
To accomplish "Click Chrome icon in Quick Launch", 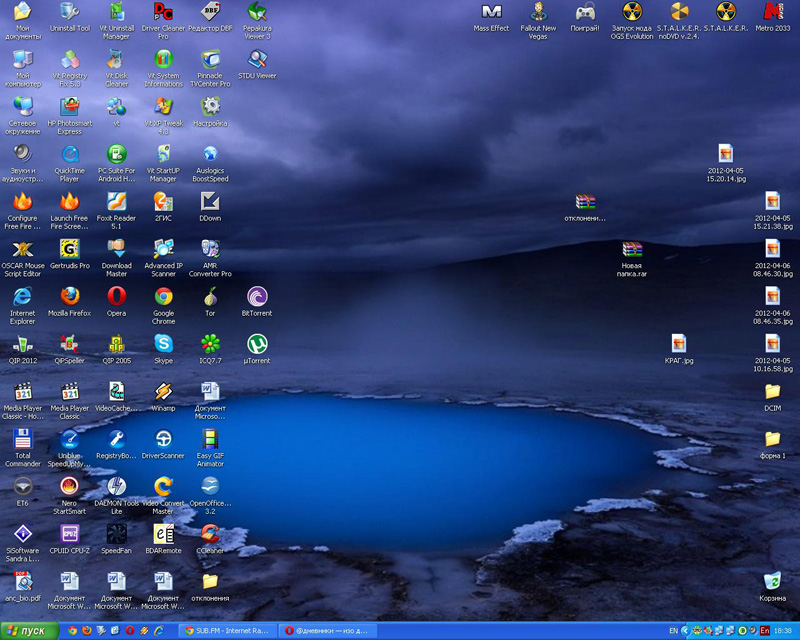I will (x=72, y=631).
